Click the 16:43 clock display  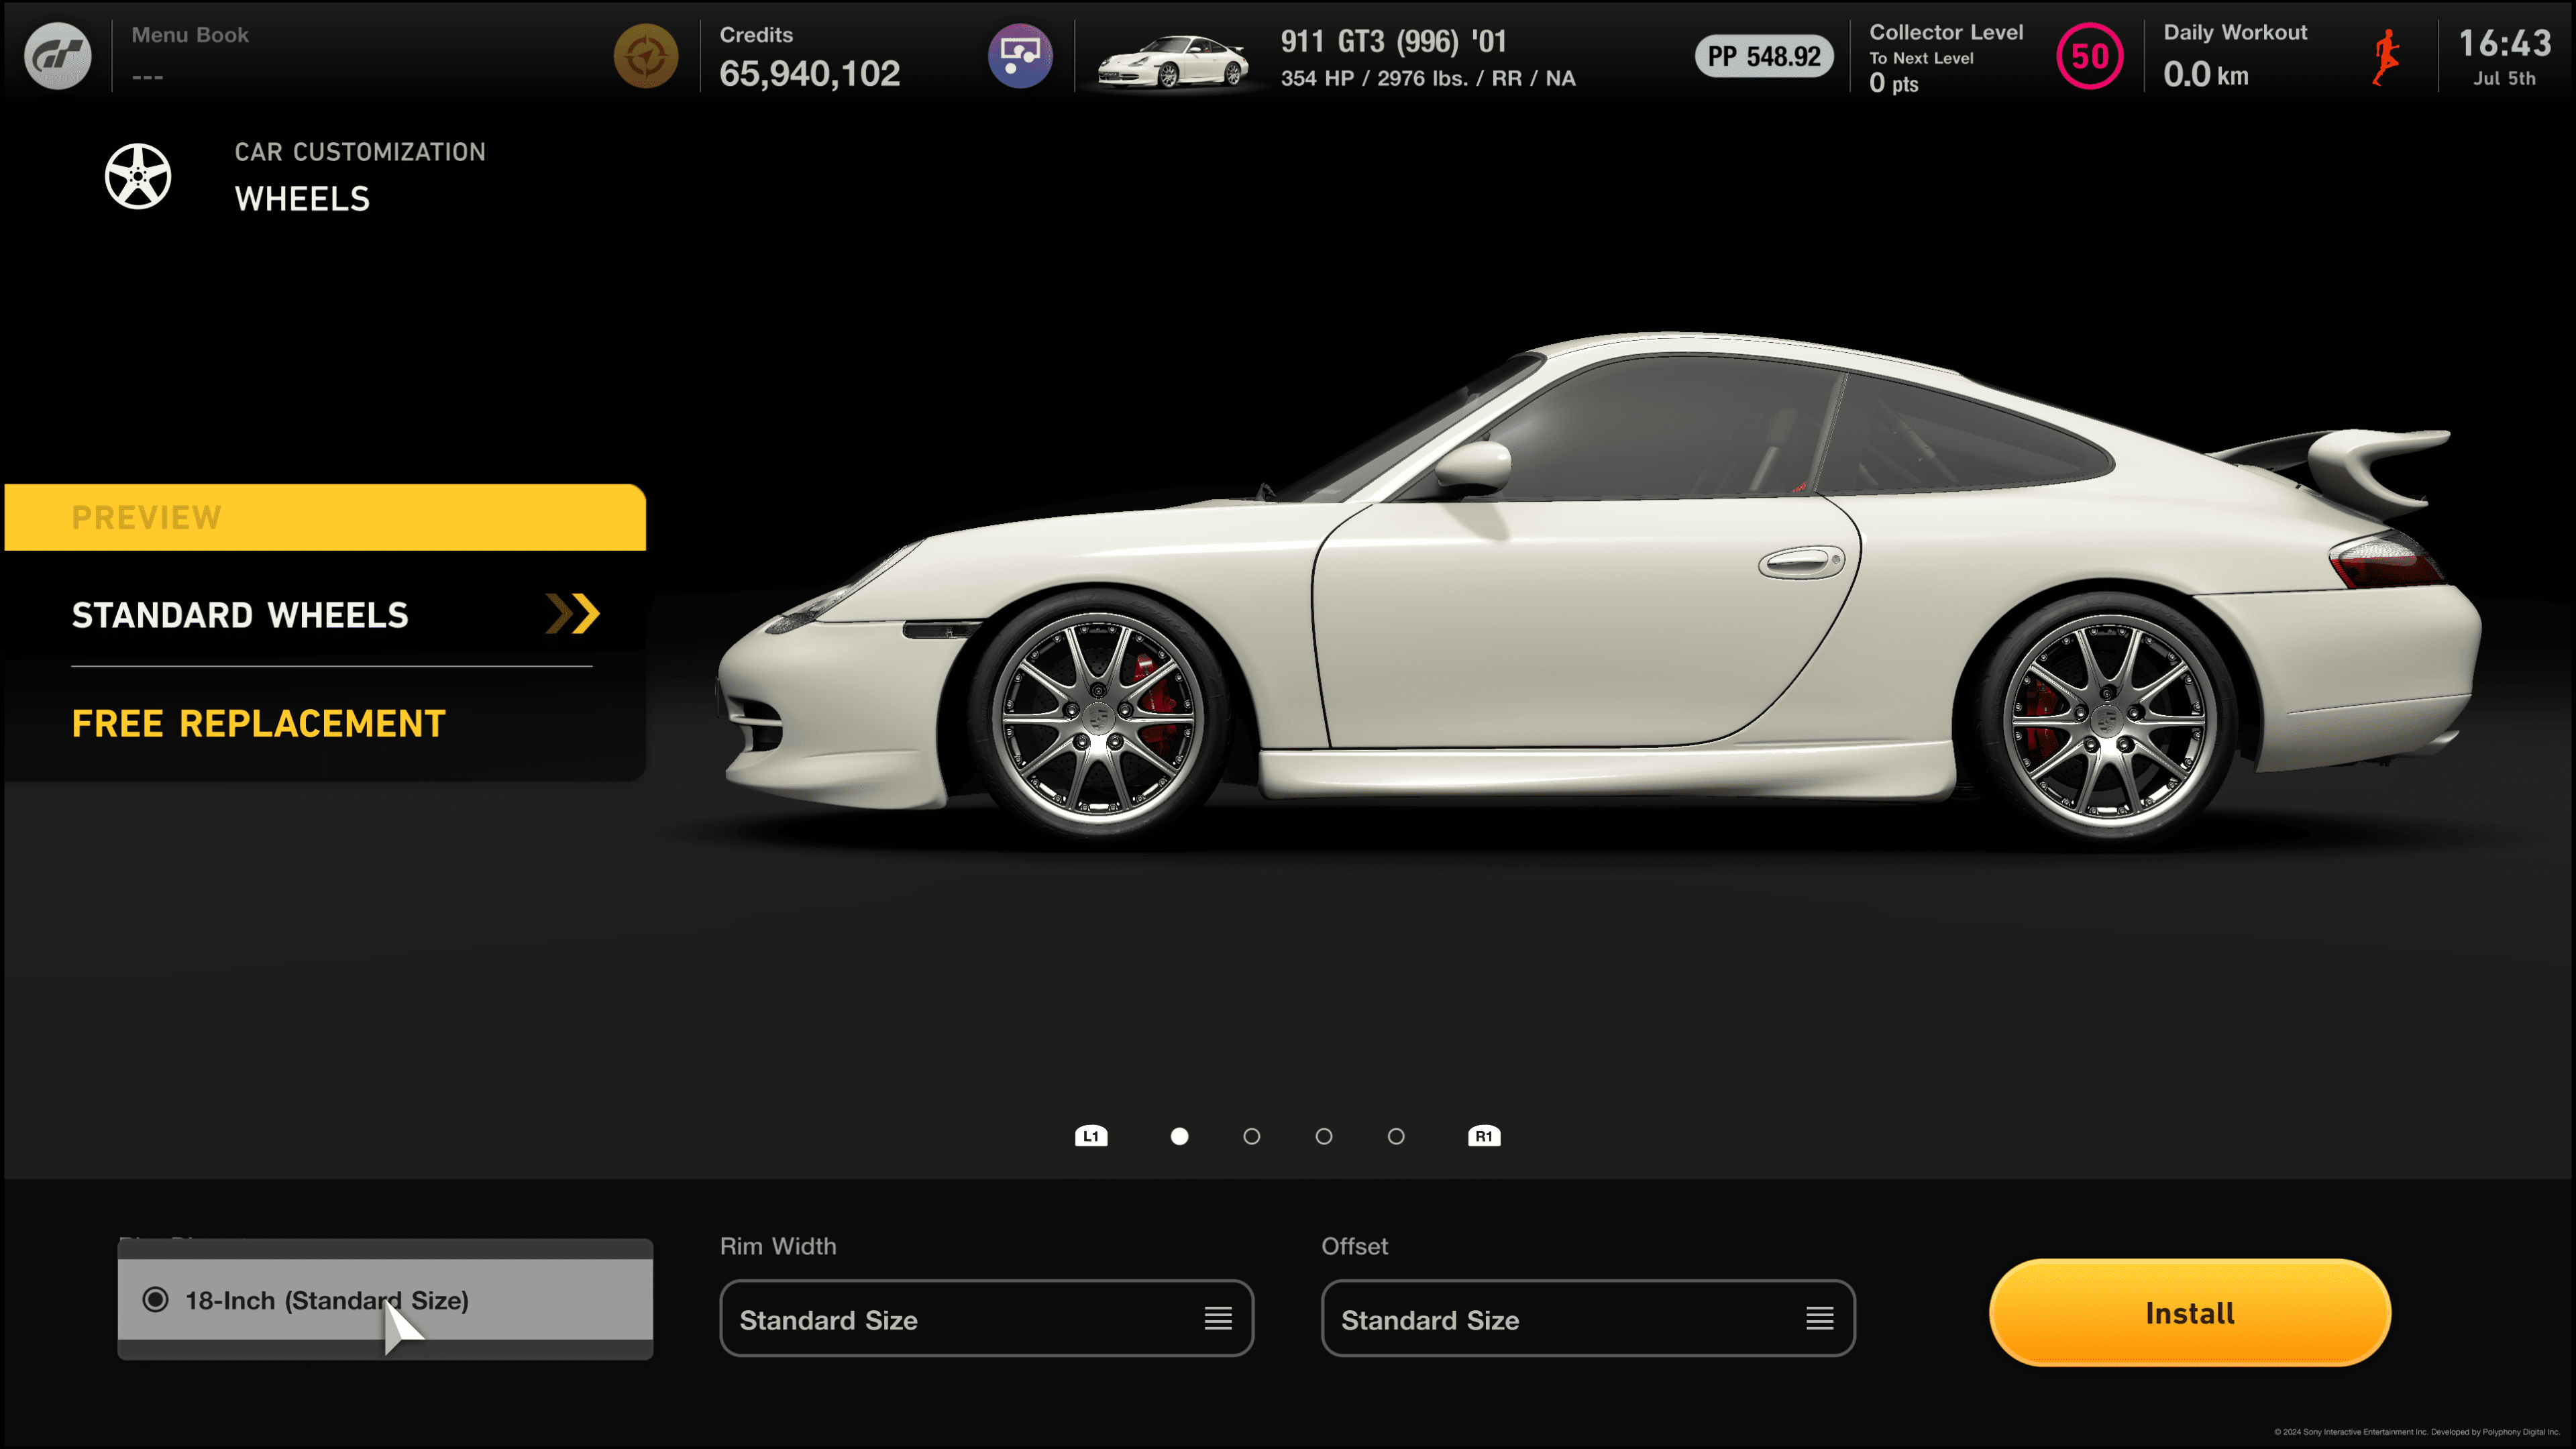pyautogui.click(x=2505, y=43)
